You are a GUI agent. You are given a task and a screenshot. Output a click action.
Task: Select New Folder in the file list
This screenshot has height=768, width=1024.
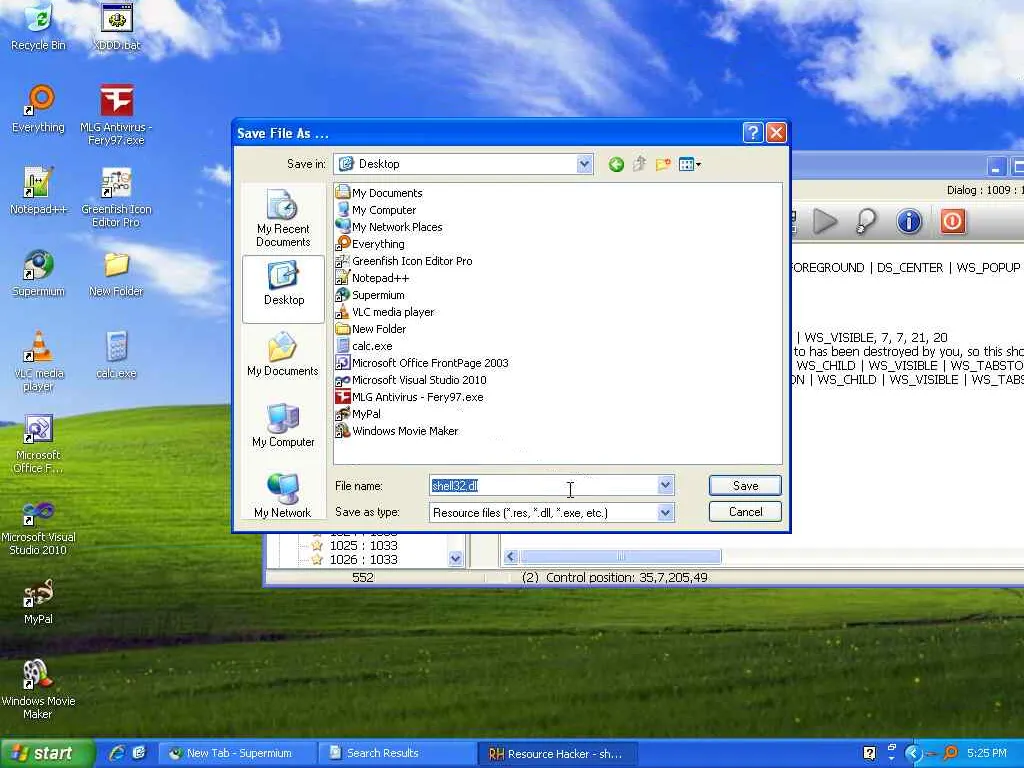[x=370, y=328]
